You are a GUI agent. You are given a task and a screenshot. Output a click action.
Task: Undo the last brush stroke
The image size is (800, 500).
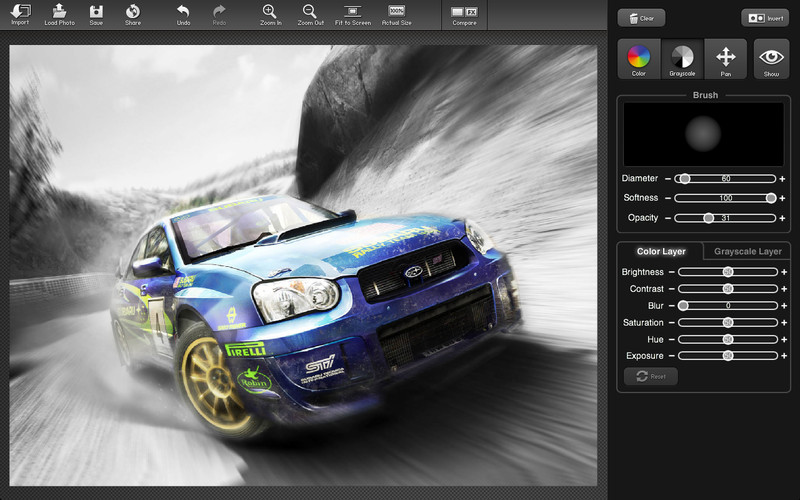pos(183,13)
